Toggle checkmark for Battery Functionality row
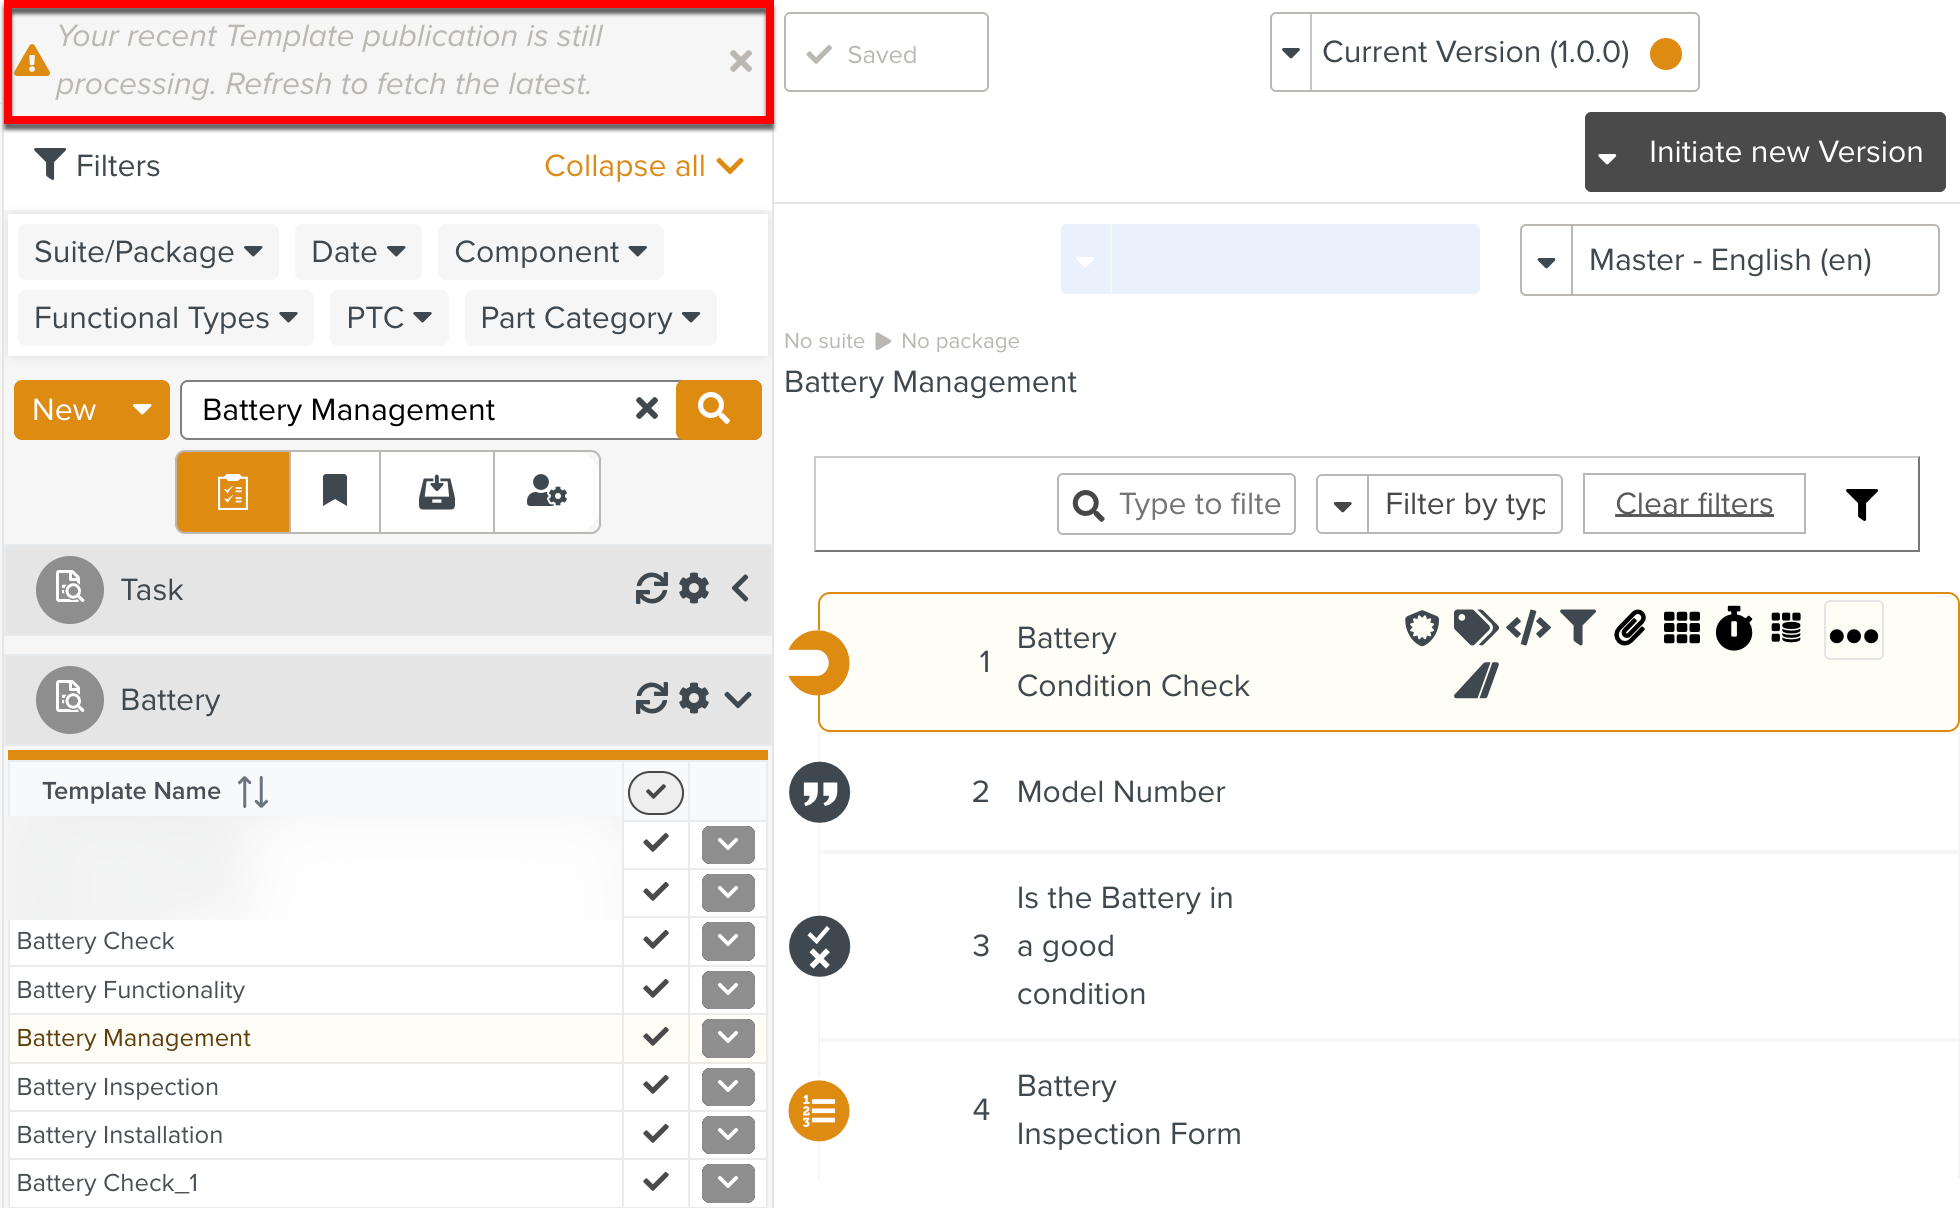 point(655,989)
